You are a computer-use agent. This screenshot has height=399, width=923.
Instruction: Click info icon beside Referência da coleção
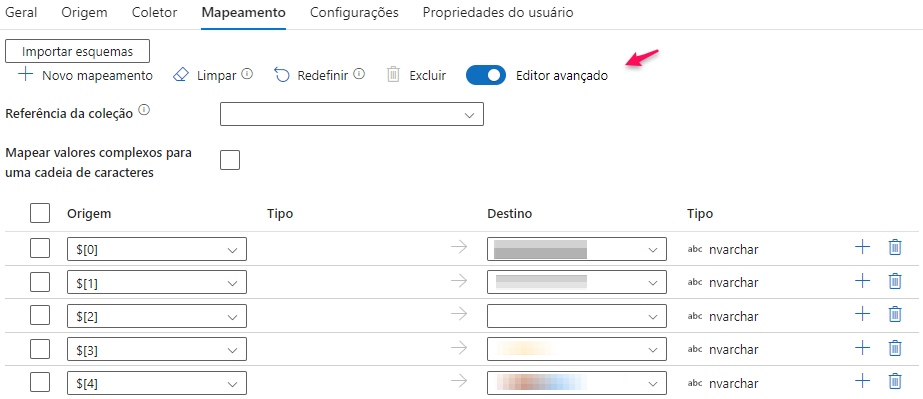(144, 110)
